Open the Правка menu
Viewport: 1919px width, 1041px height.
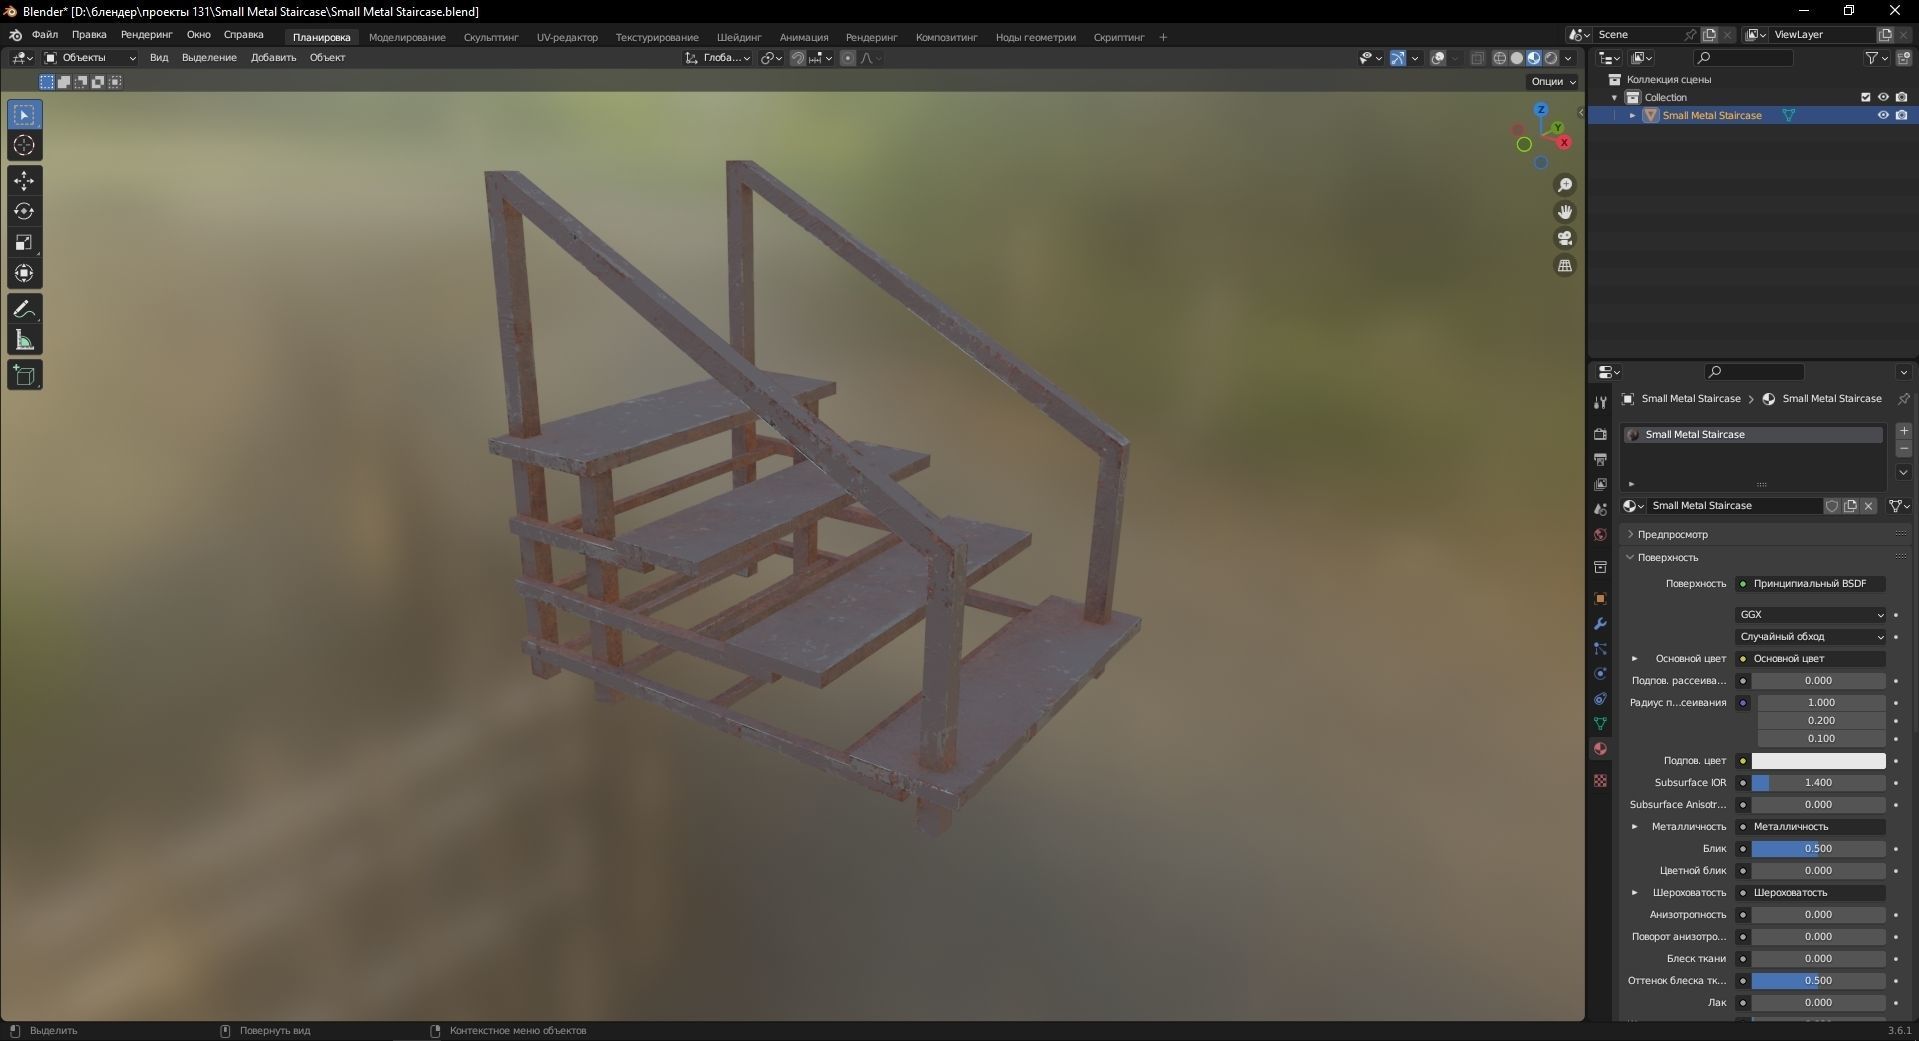coord(89,35)
